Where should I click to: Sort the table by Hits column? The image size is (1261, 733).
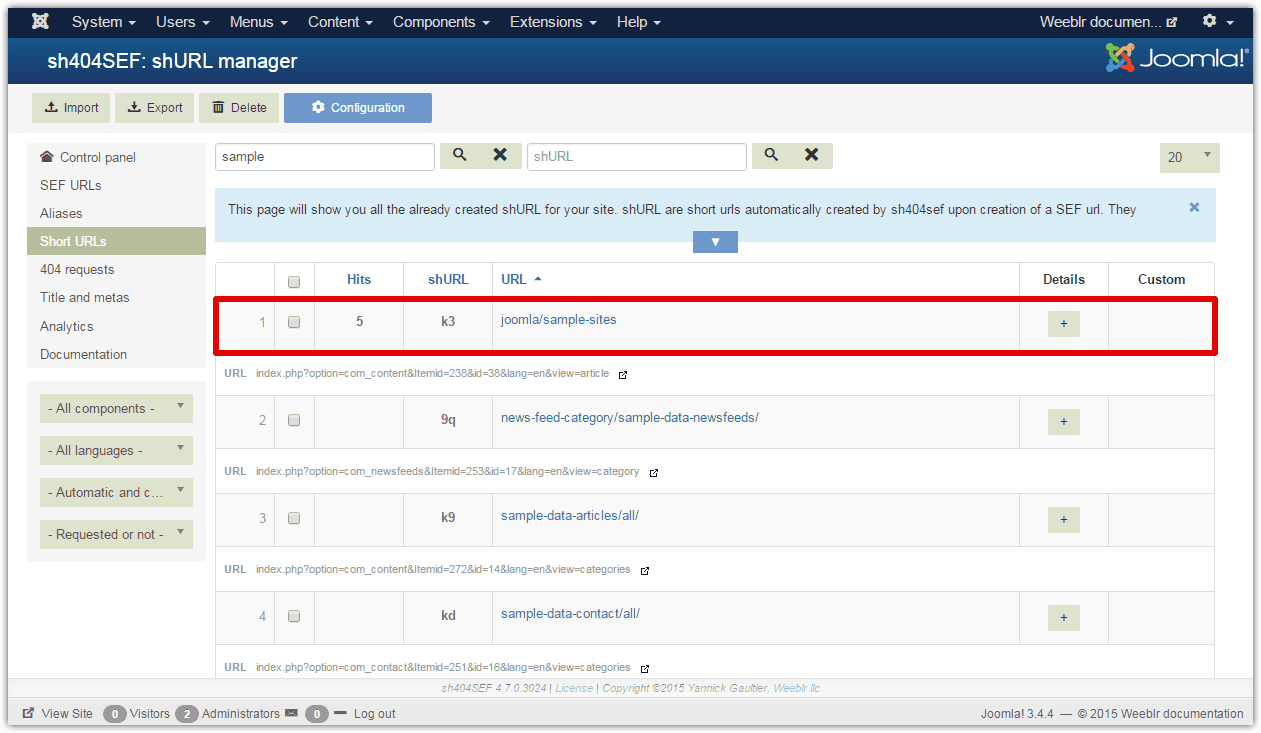(359, 280)
